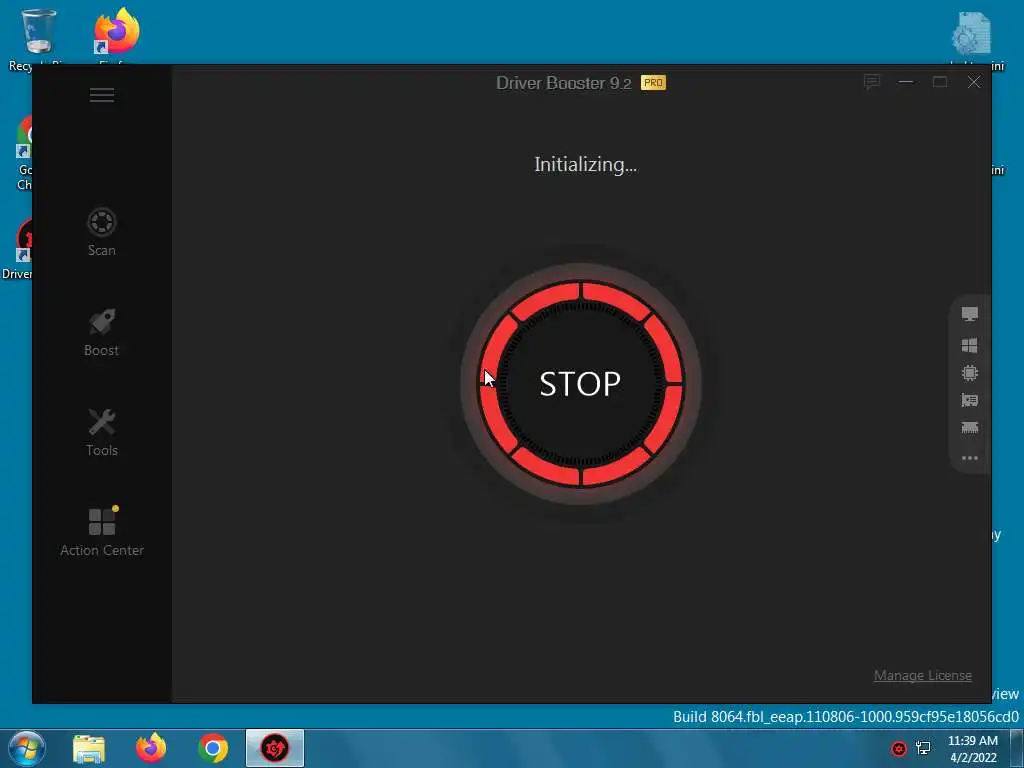Select Driver Booster taskbar button
The height and width of the screenshot is (768, 1024).
275,748
